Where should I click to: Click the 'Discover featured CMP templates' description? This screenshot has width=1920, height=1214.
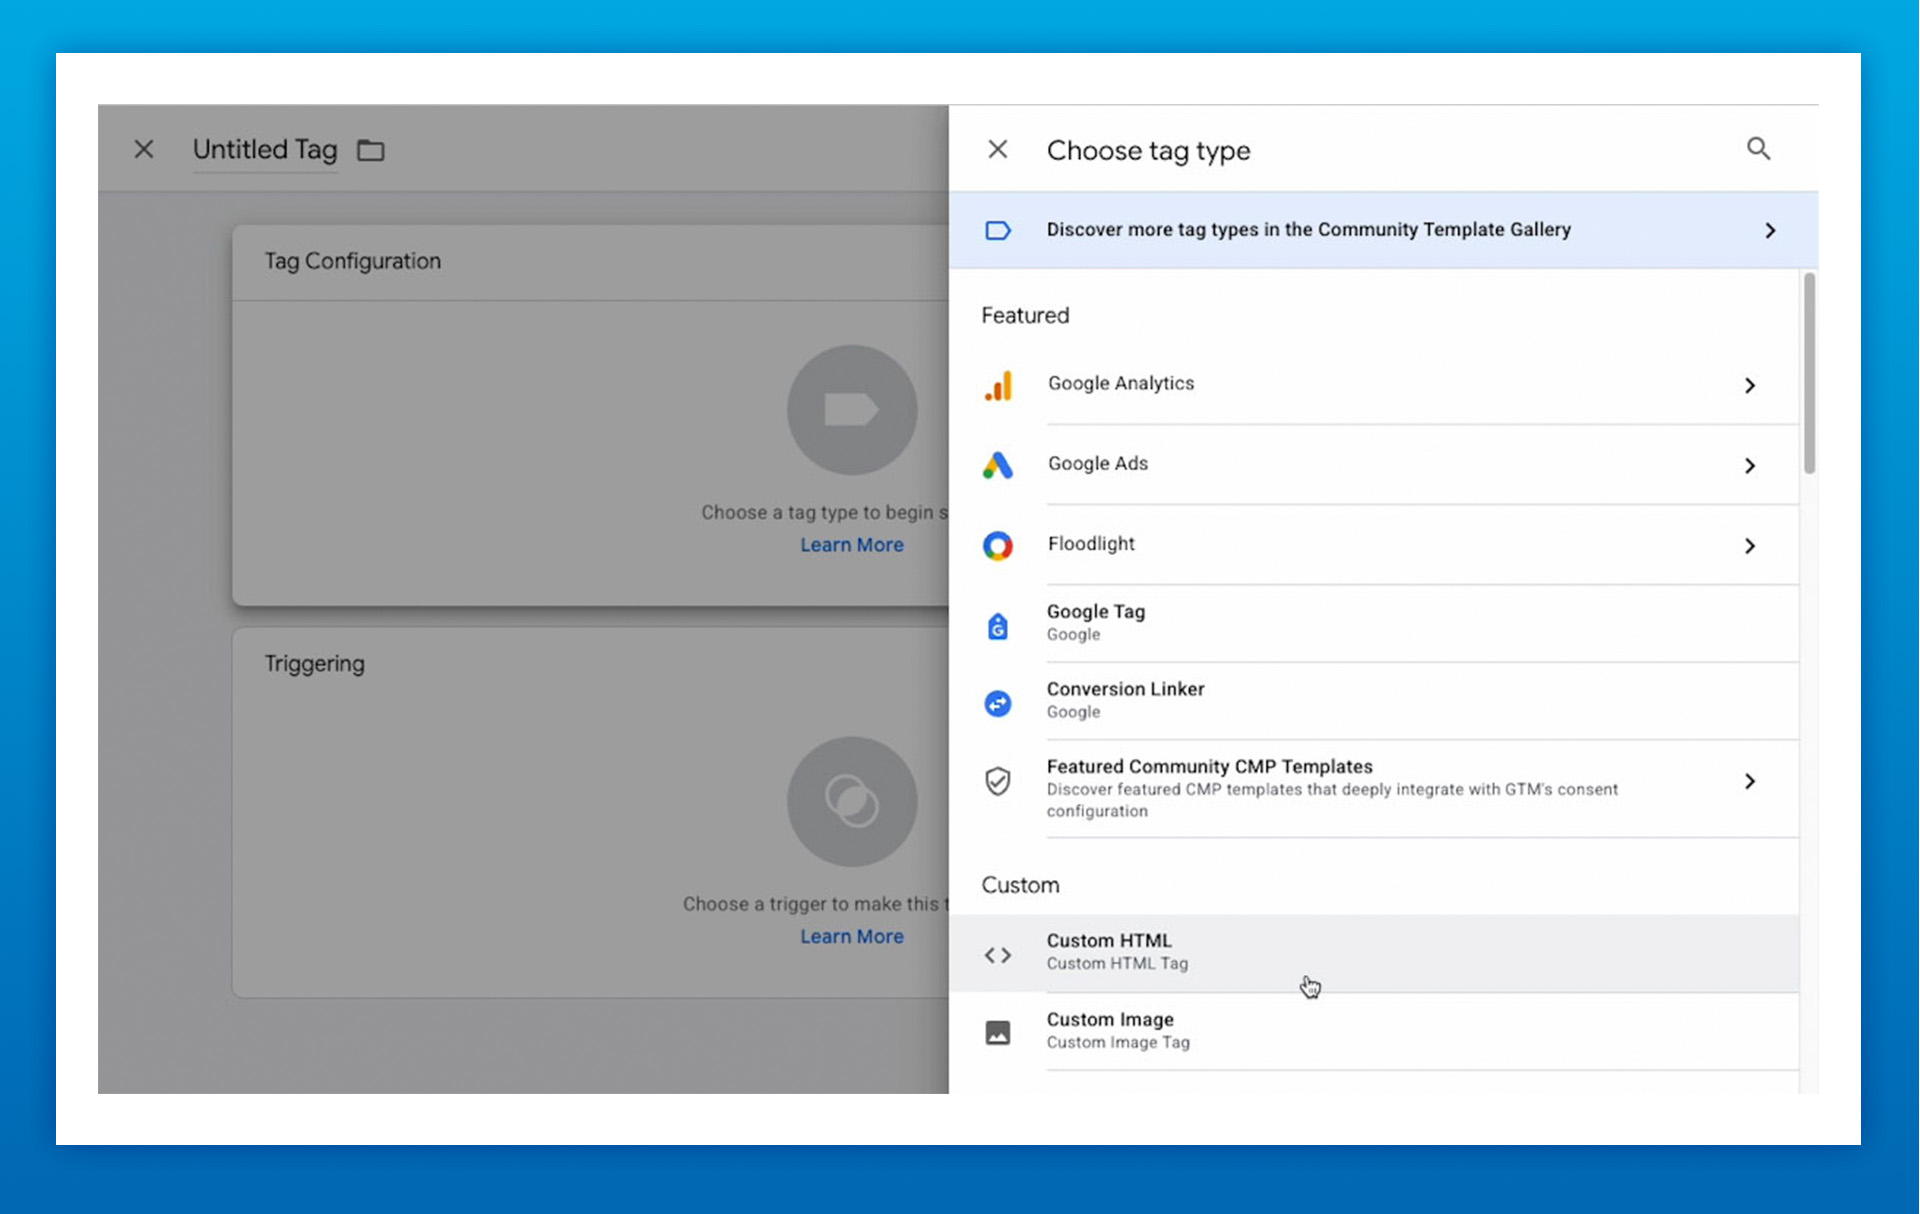1332,800
